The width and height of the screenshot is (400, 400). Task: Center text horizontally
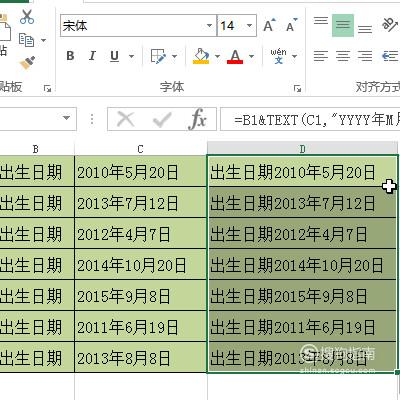tap(343, 56)
